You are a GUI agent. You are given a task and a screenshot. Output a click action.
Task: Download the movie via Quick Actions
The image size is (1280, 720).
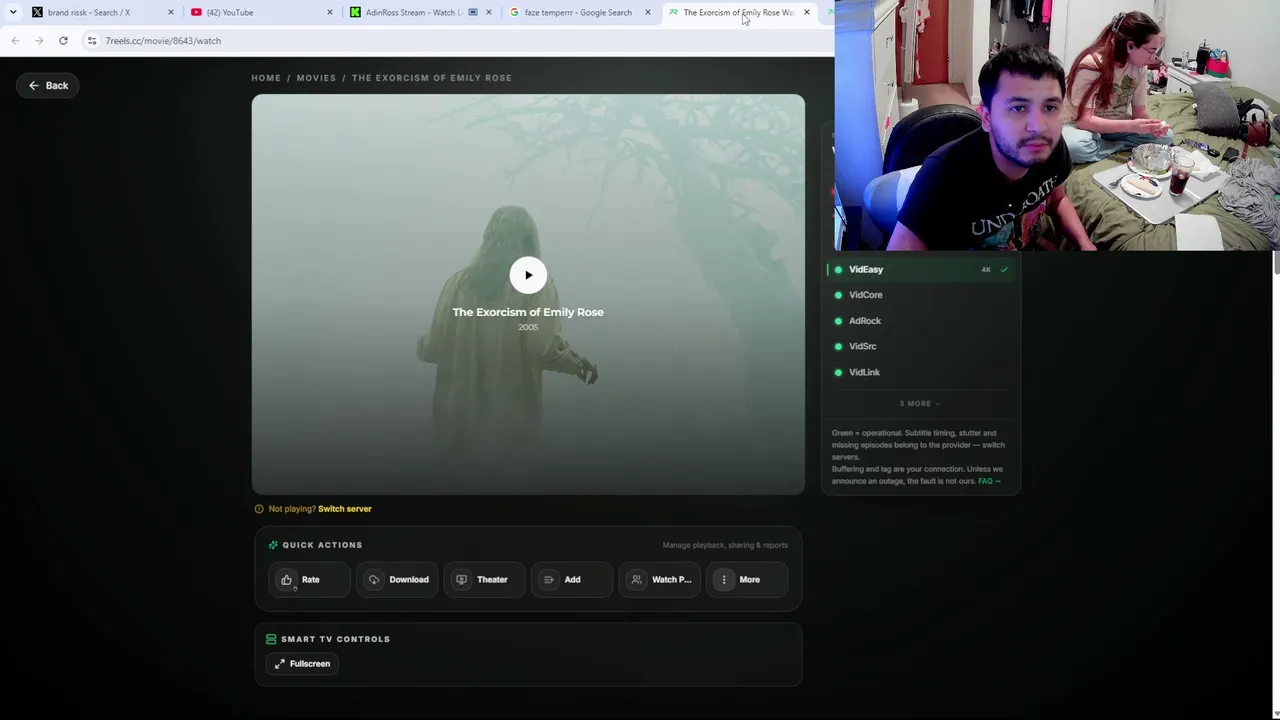pyautogui.click(x=397, y=579)
